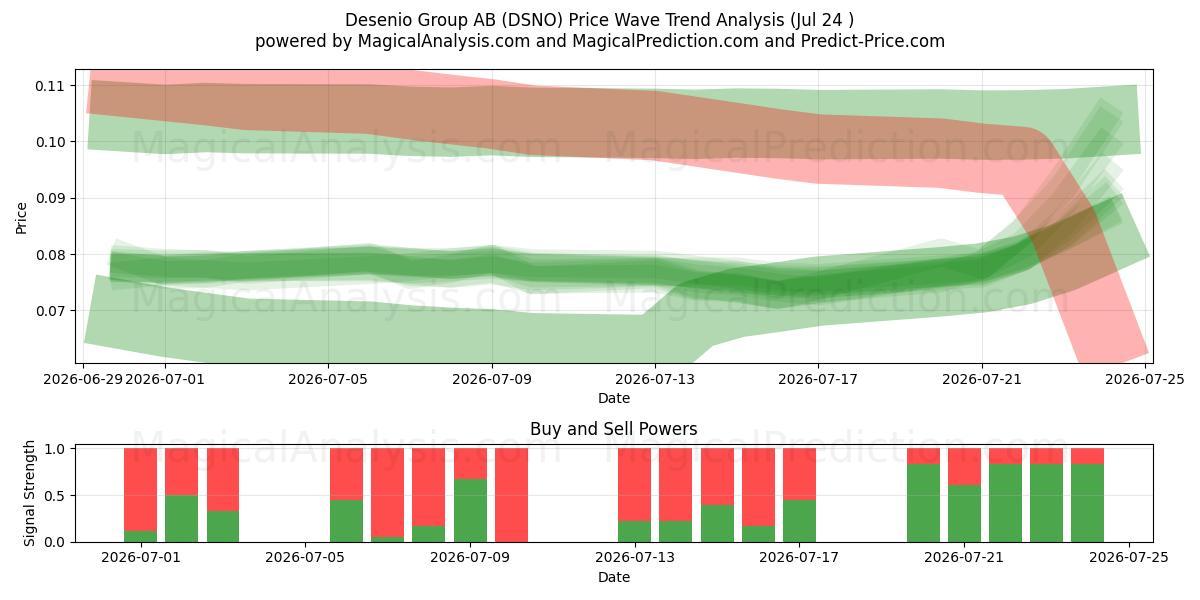The width and height of the screenshot is (1200, 600).
Task: Click the 2026-07-21 date tick under the price chart
Action: [x=981, y=379]
